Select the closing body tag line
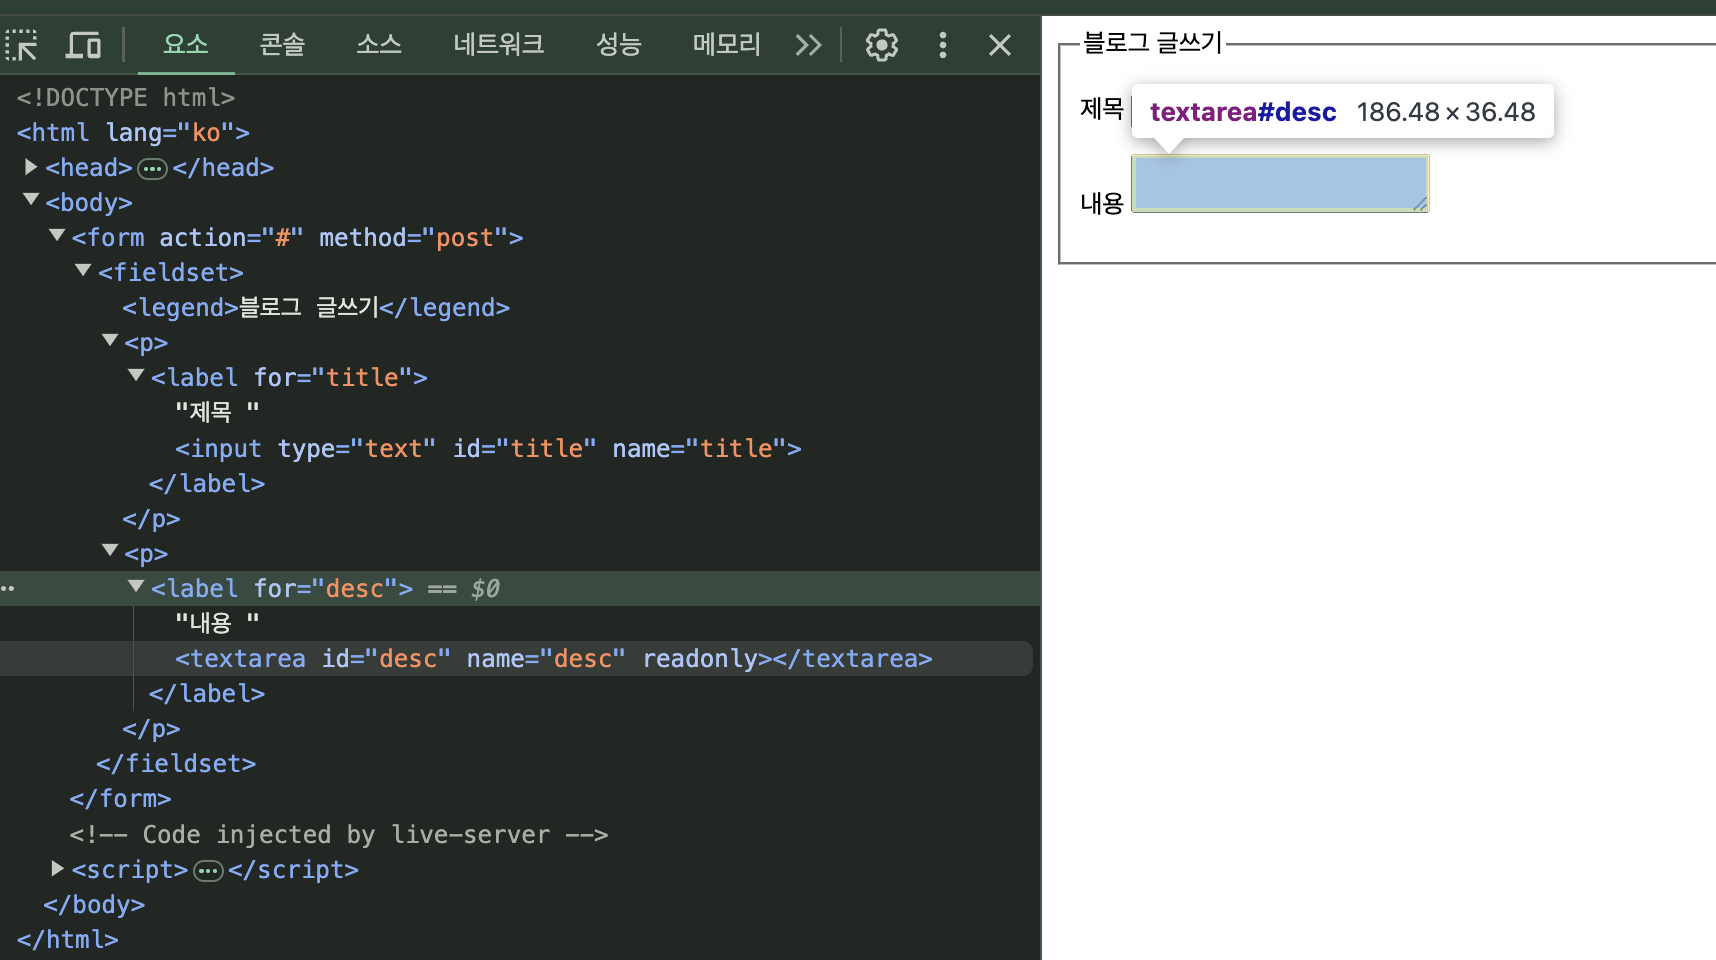1716x960 pixels. (x=94, y=904)
